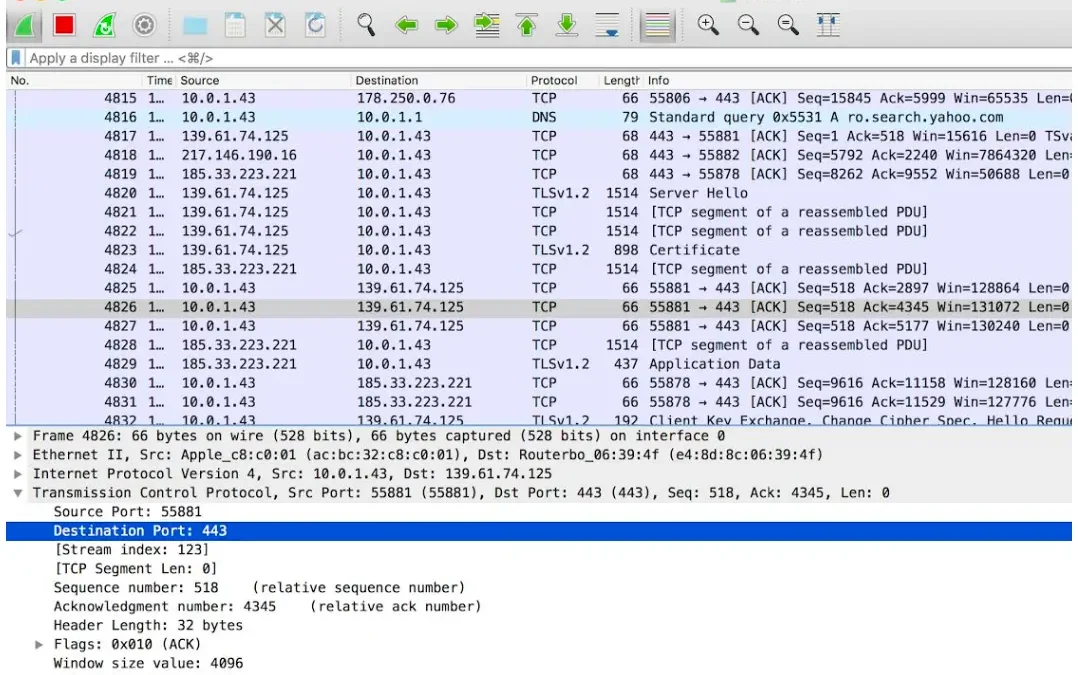Sort packets by Protocol column header
The image size is (1078, 675).
point(554,80)
